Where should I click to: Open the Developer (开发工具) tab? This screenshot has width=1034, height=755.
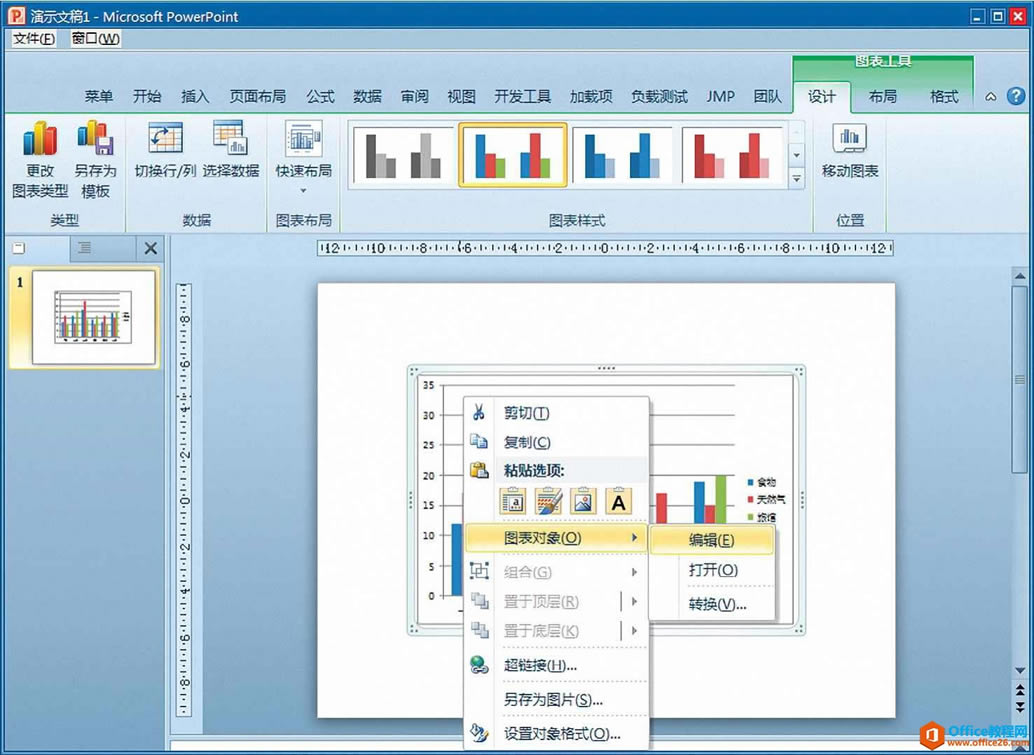point(523,96)
